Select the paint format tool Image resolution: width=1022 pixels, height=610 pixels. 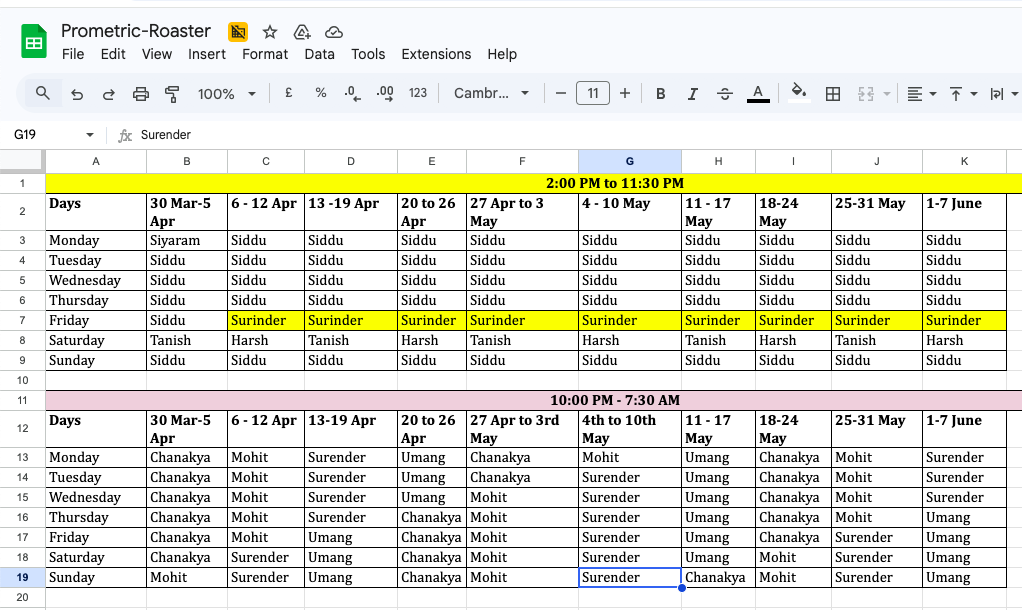(172, 94)
